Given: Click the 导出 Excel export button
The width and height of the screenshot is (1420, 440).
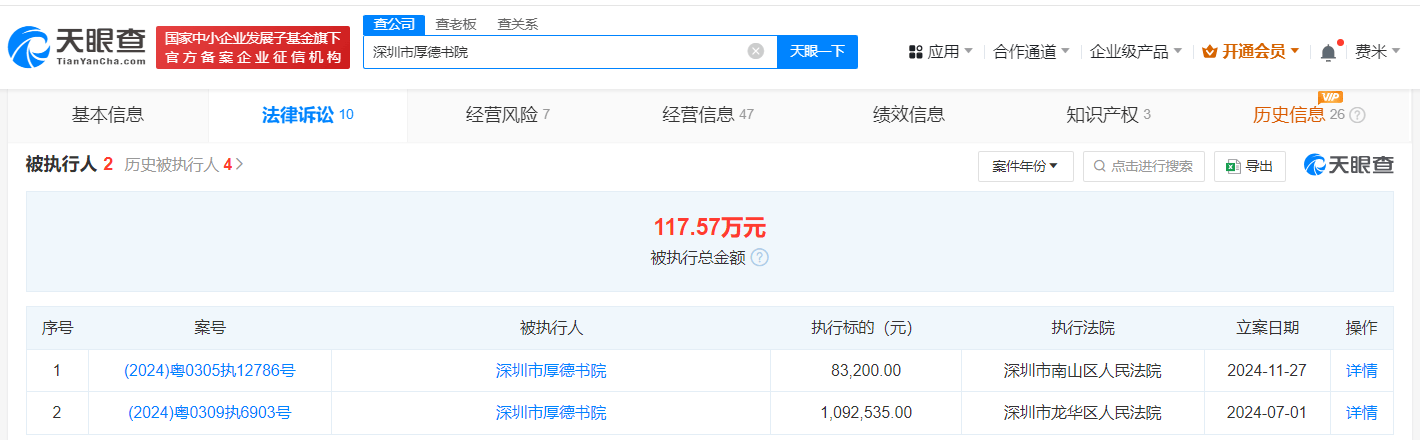Looking at the screenshot, I should pyautogui.click(x=1249, y=166).
